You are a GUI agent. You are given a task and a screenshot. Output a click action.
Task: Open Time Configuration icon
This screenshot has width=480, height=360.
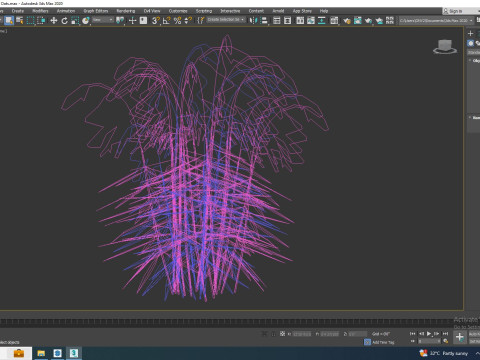pos(446,341)
